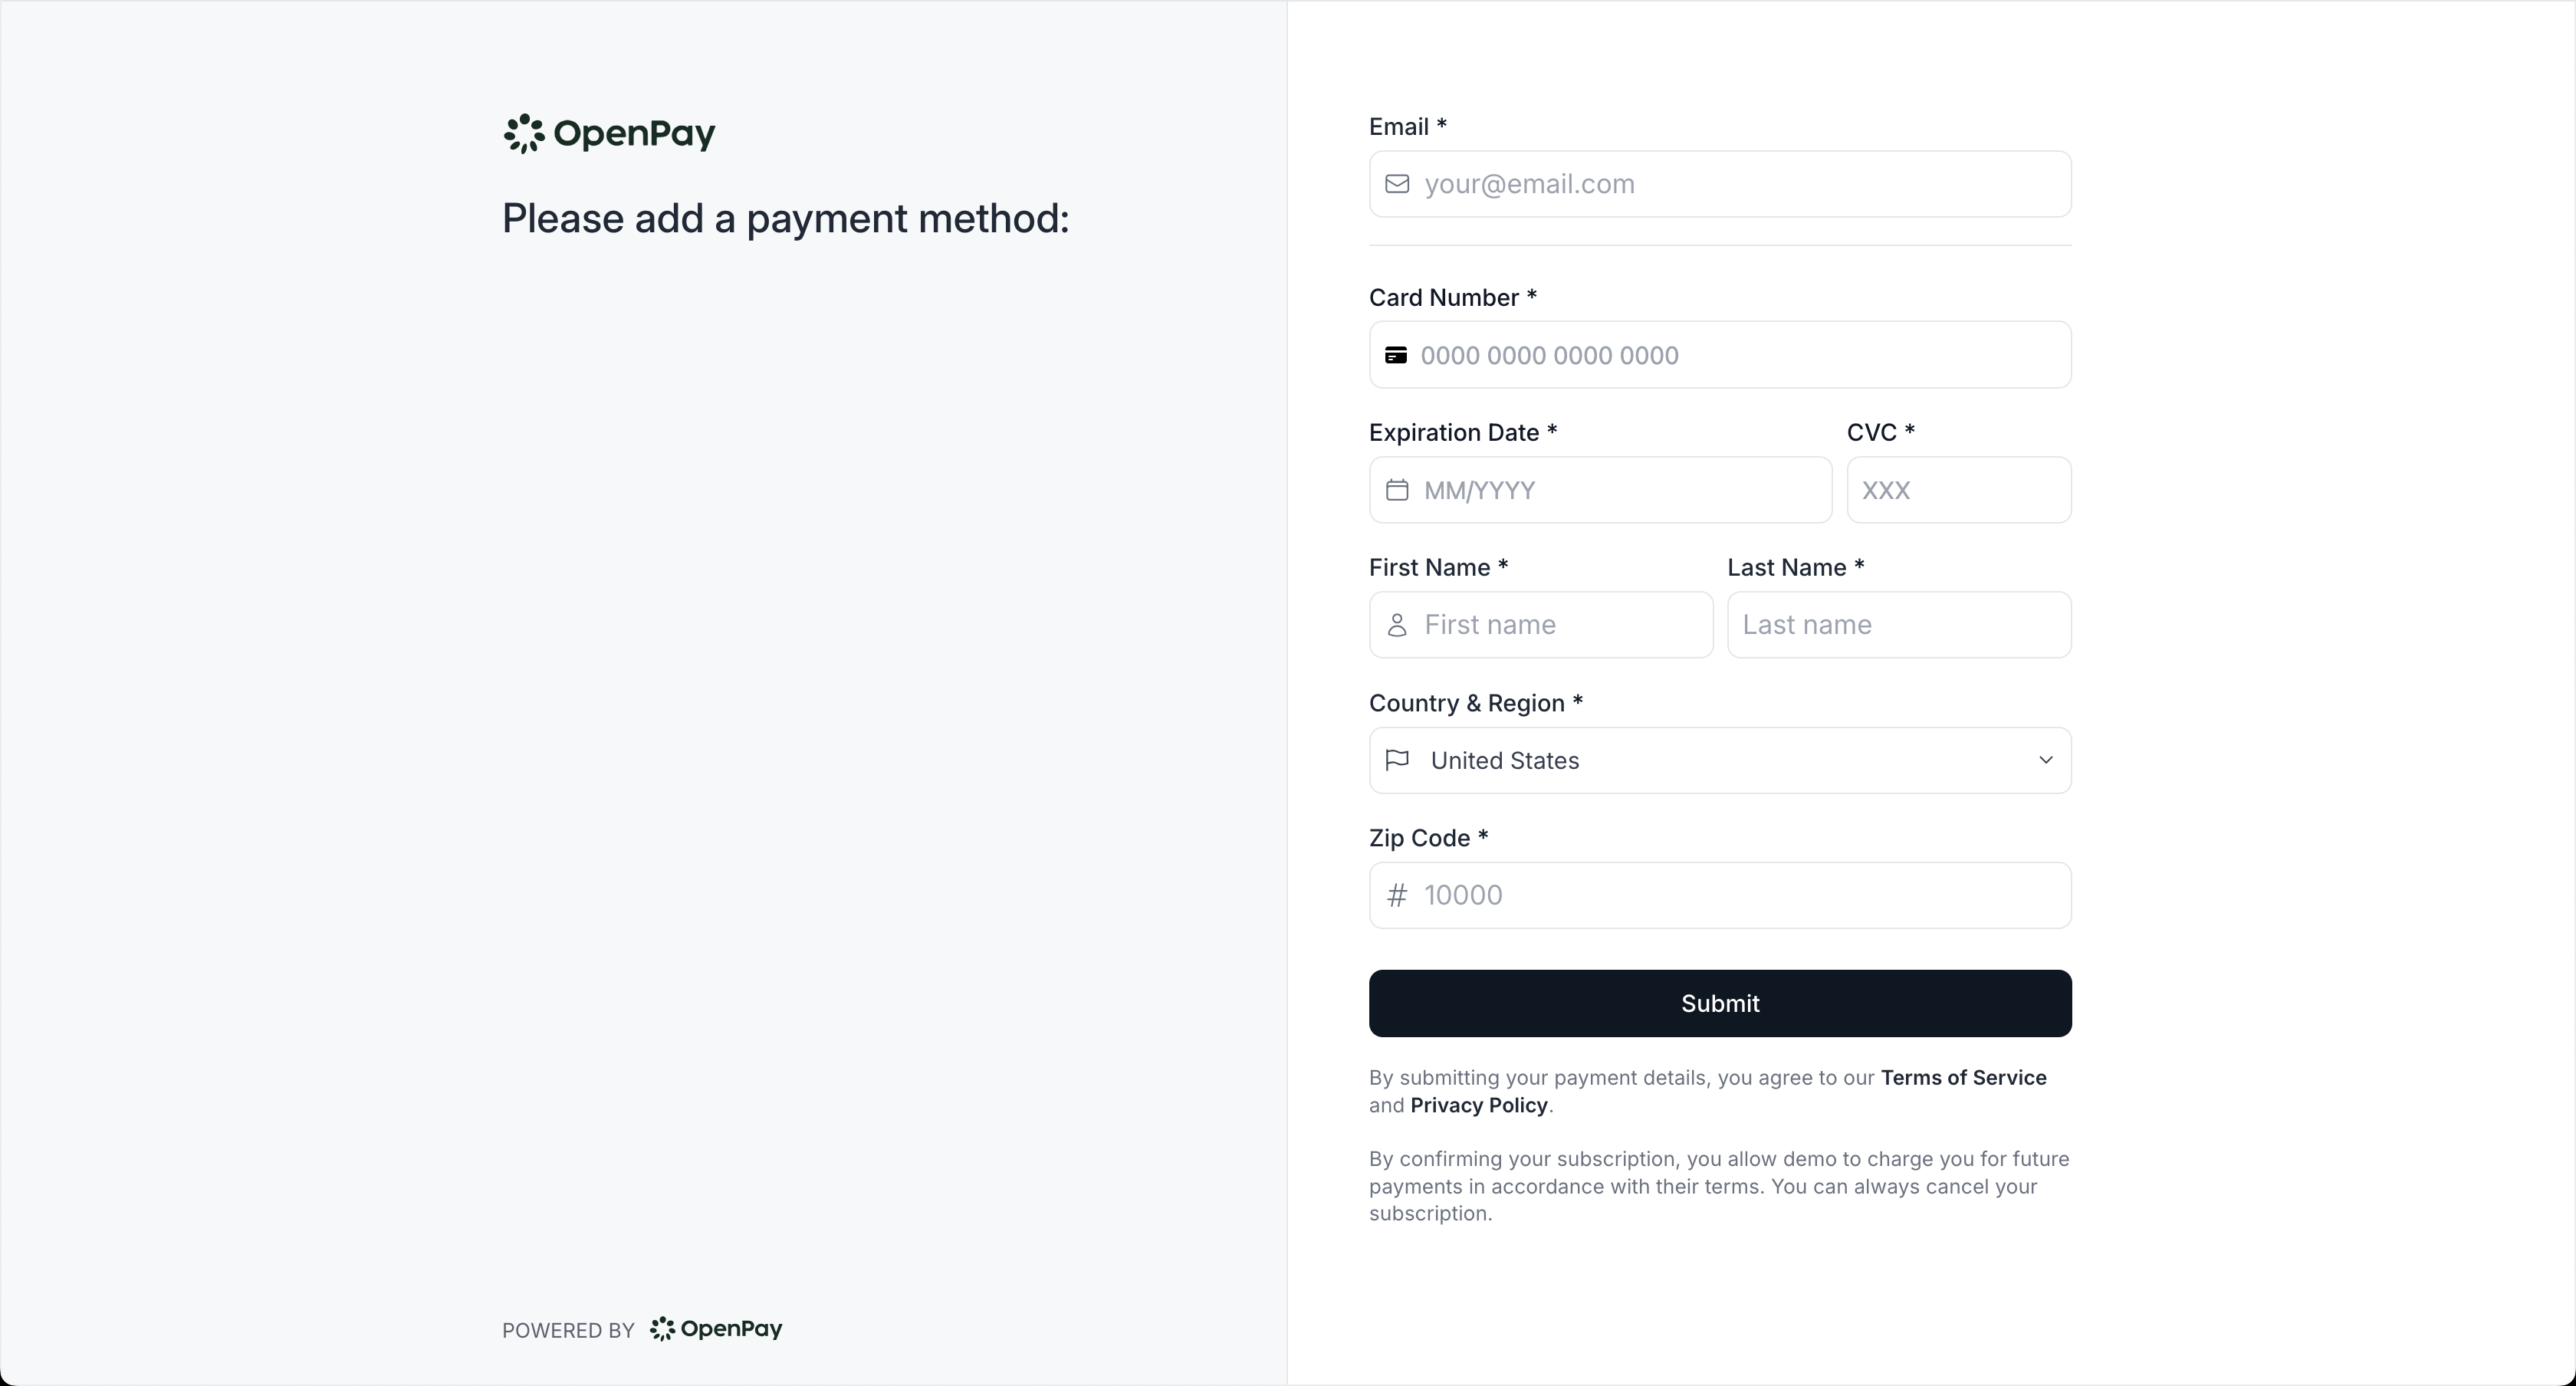This screenshot has height=1386, width=2576.
Task: Click the credit card icon in Card Number
Action: pyautogui.click(x=1396, y=355)
